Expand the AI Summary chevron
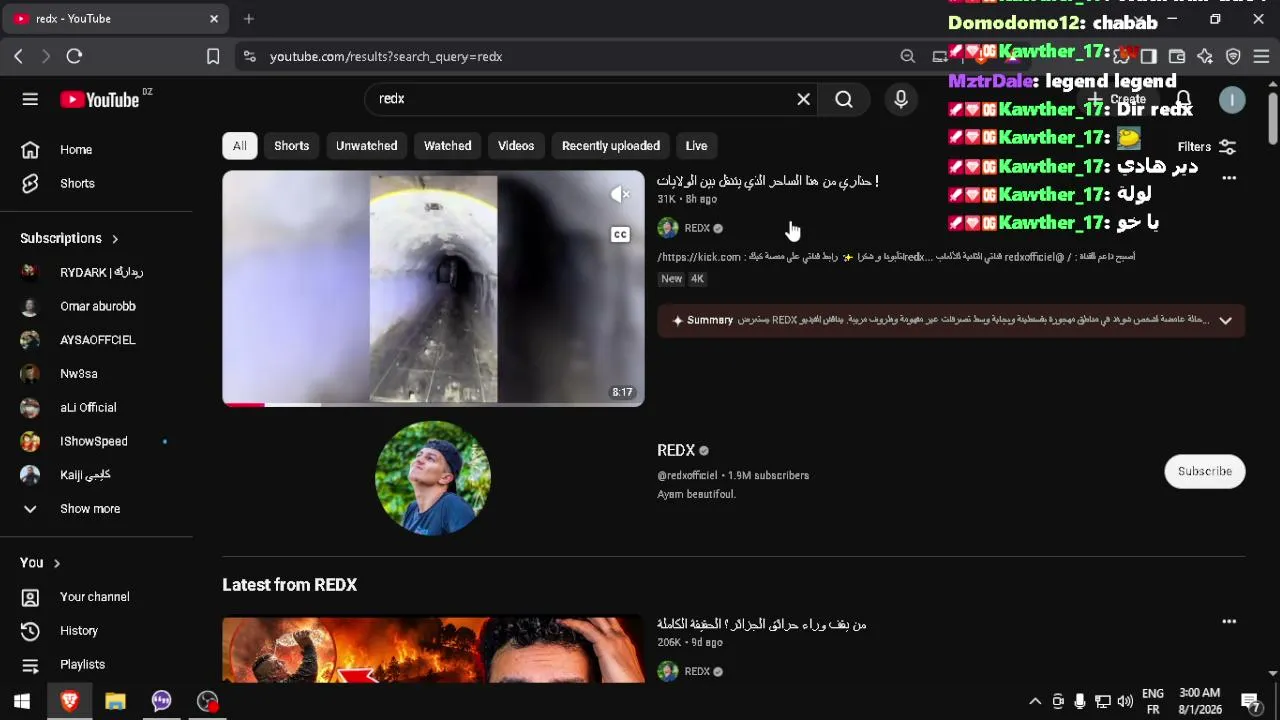 [1225, 321]
